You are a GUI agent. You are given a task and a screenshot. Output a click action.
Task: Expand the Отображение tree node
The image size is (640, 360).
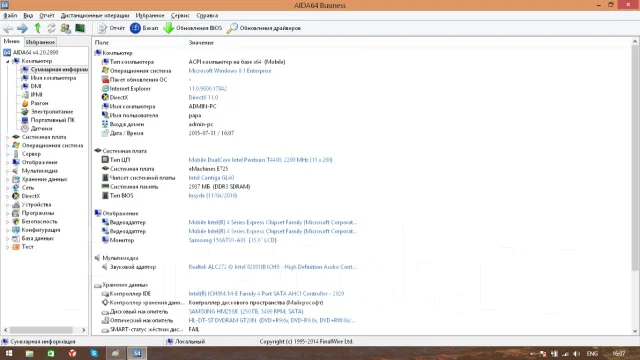(x=7, y=162)
